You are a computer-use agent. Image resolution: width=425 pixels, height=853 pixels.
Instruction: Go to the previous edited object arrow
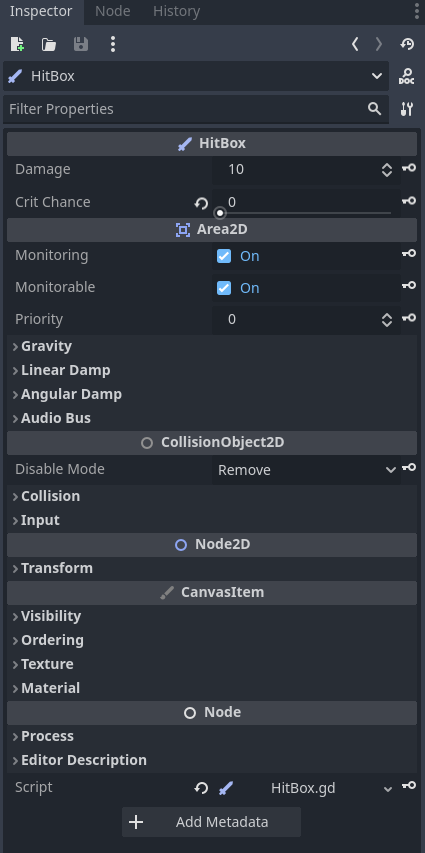tap(355, 44)
